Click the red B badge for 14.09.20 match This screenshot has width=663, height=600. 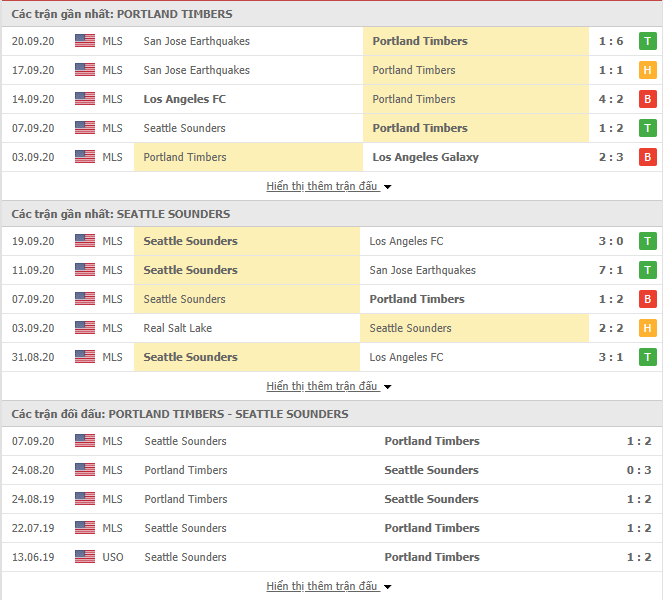point(647,99)
